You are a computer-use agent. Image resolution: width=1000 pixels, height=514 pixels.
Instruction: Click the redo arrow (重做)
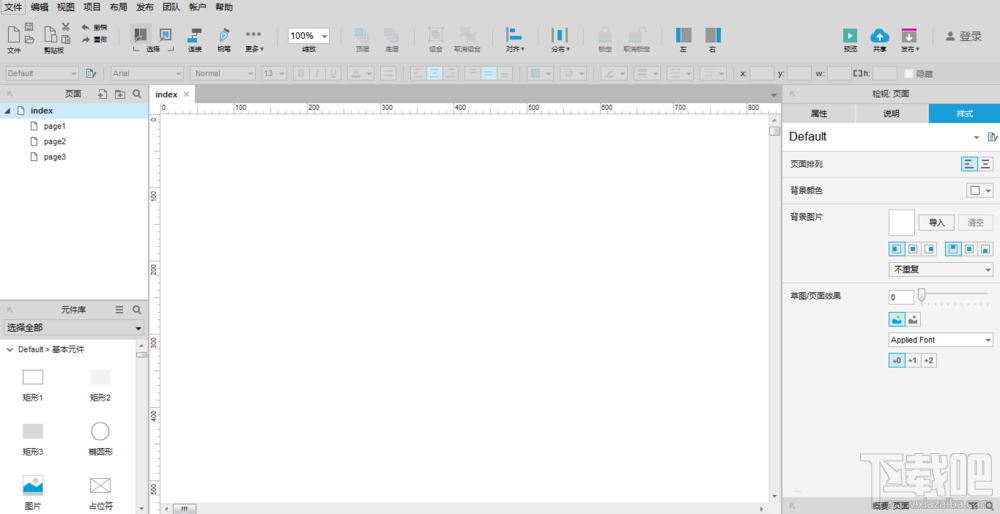[x=86, y=40]
